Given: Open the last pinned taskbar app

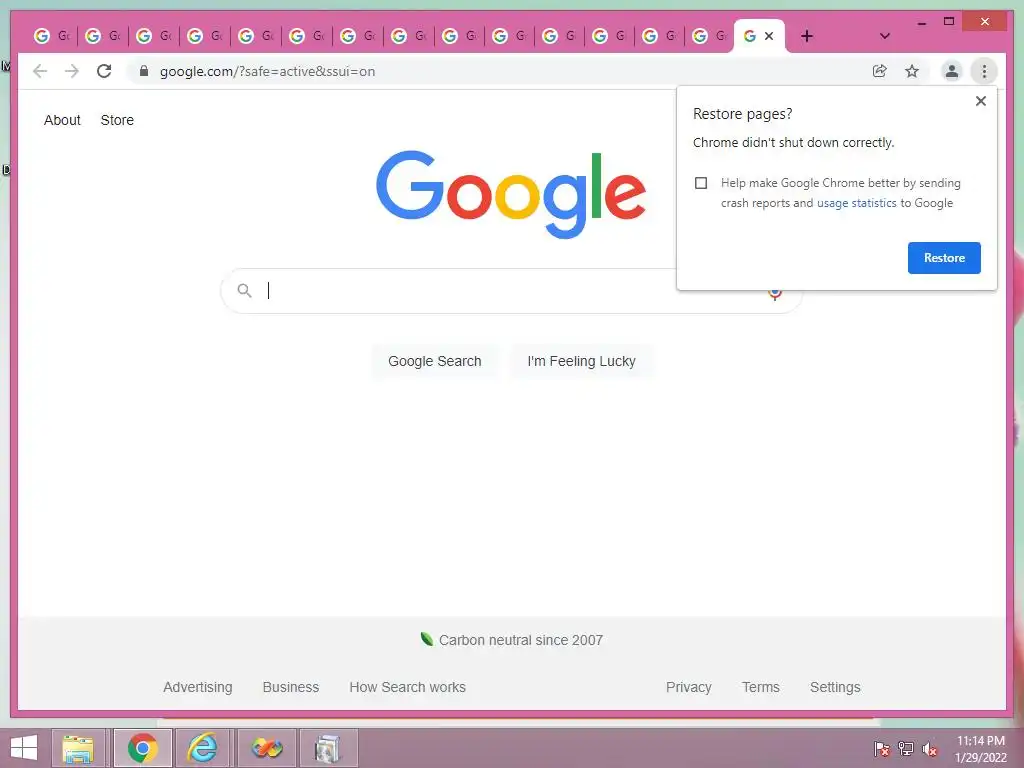Looking at the screenshot, I should point(328,748).
